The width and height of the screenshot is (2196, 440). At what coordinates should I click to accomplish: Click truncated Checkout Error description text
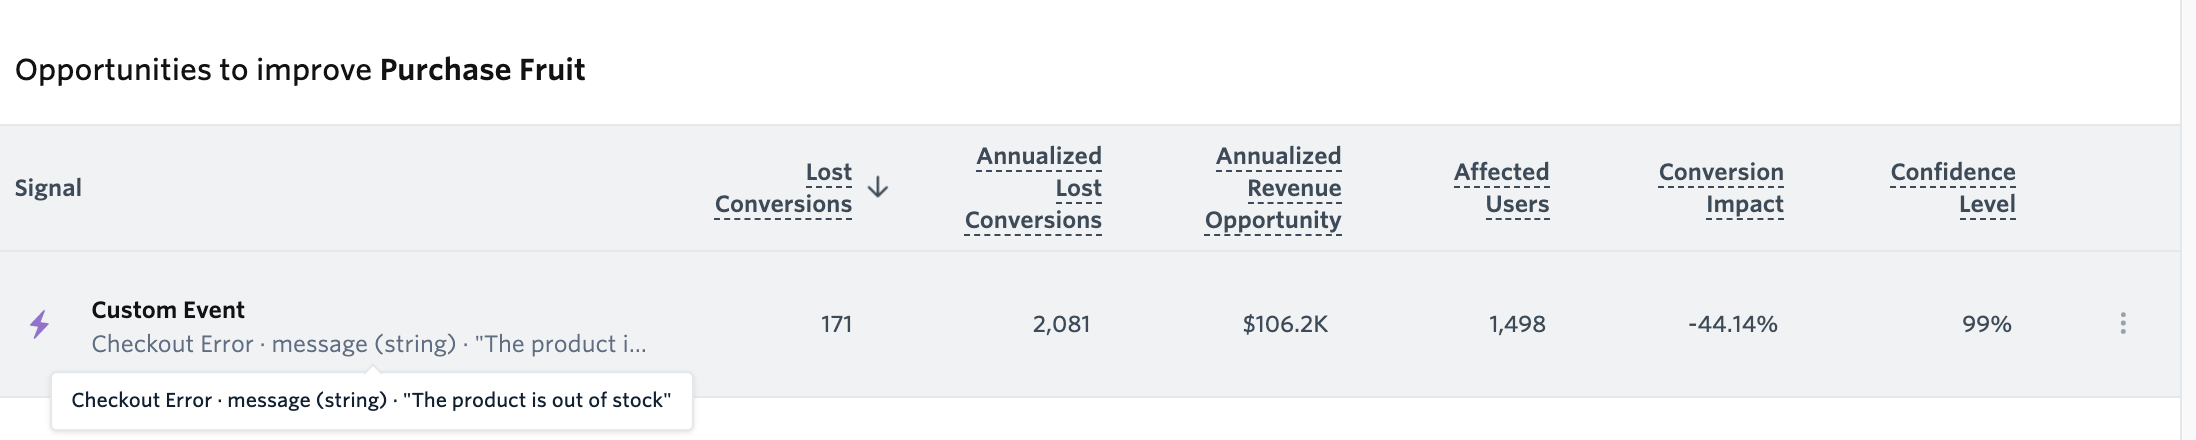[x=369, y=344]
